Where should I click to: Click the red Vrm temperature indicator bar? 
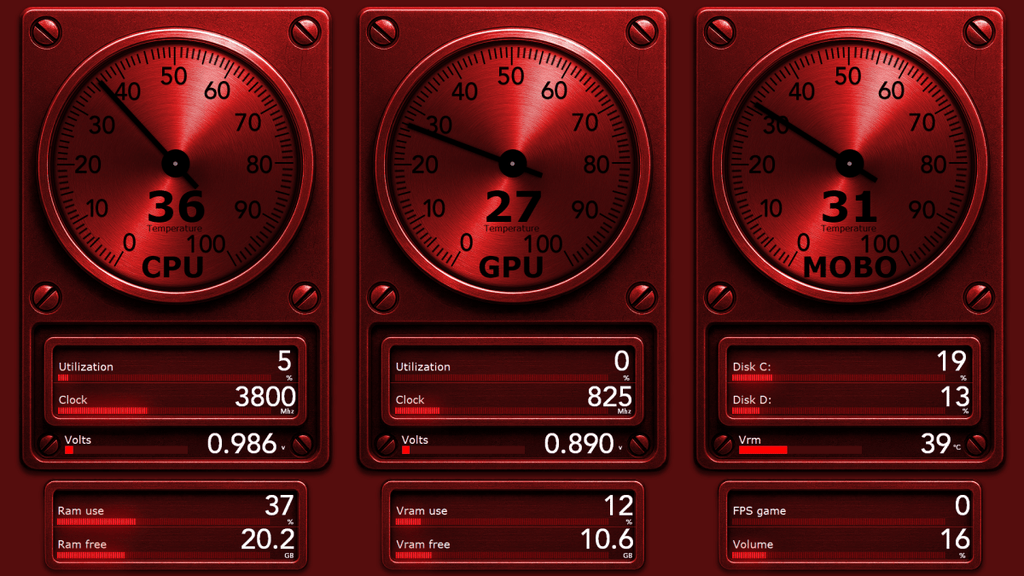coord(762,450)
